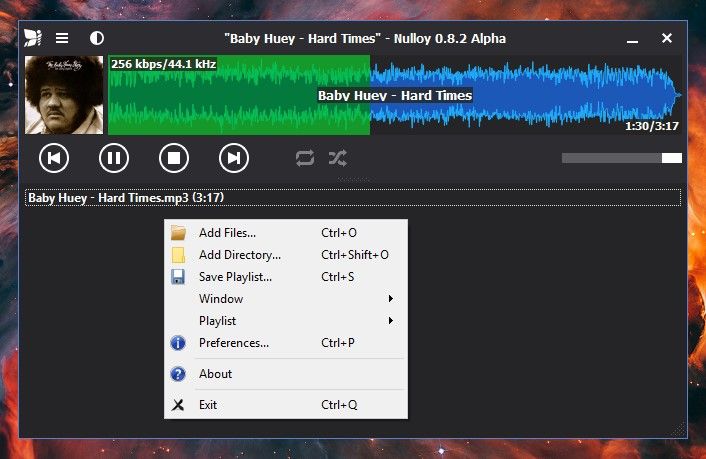Click the Nulloy logo icon in title bar
Image resolution: width=706 pixels, height=459 pixels.
[33, 38]
